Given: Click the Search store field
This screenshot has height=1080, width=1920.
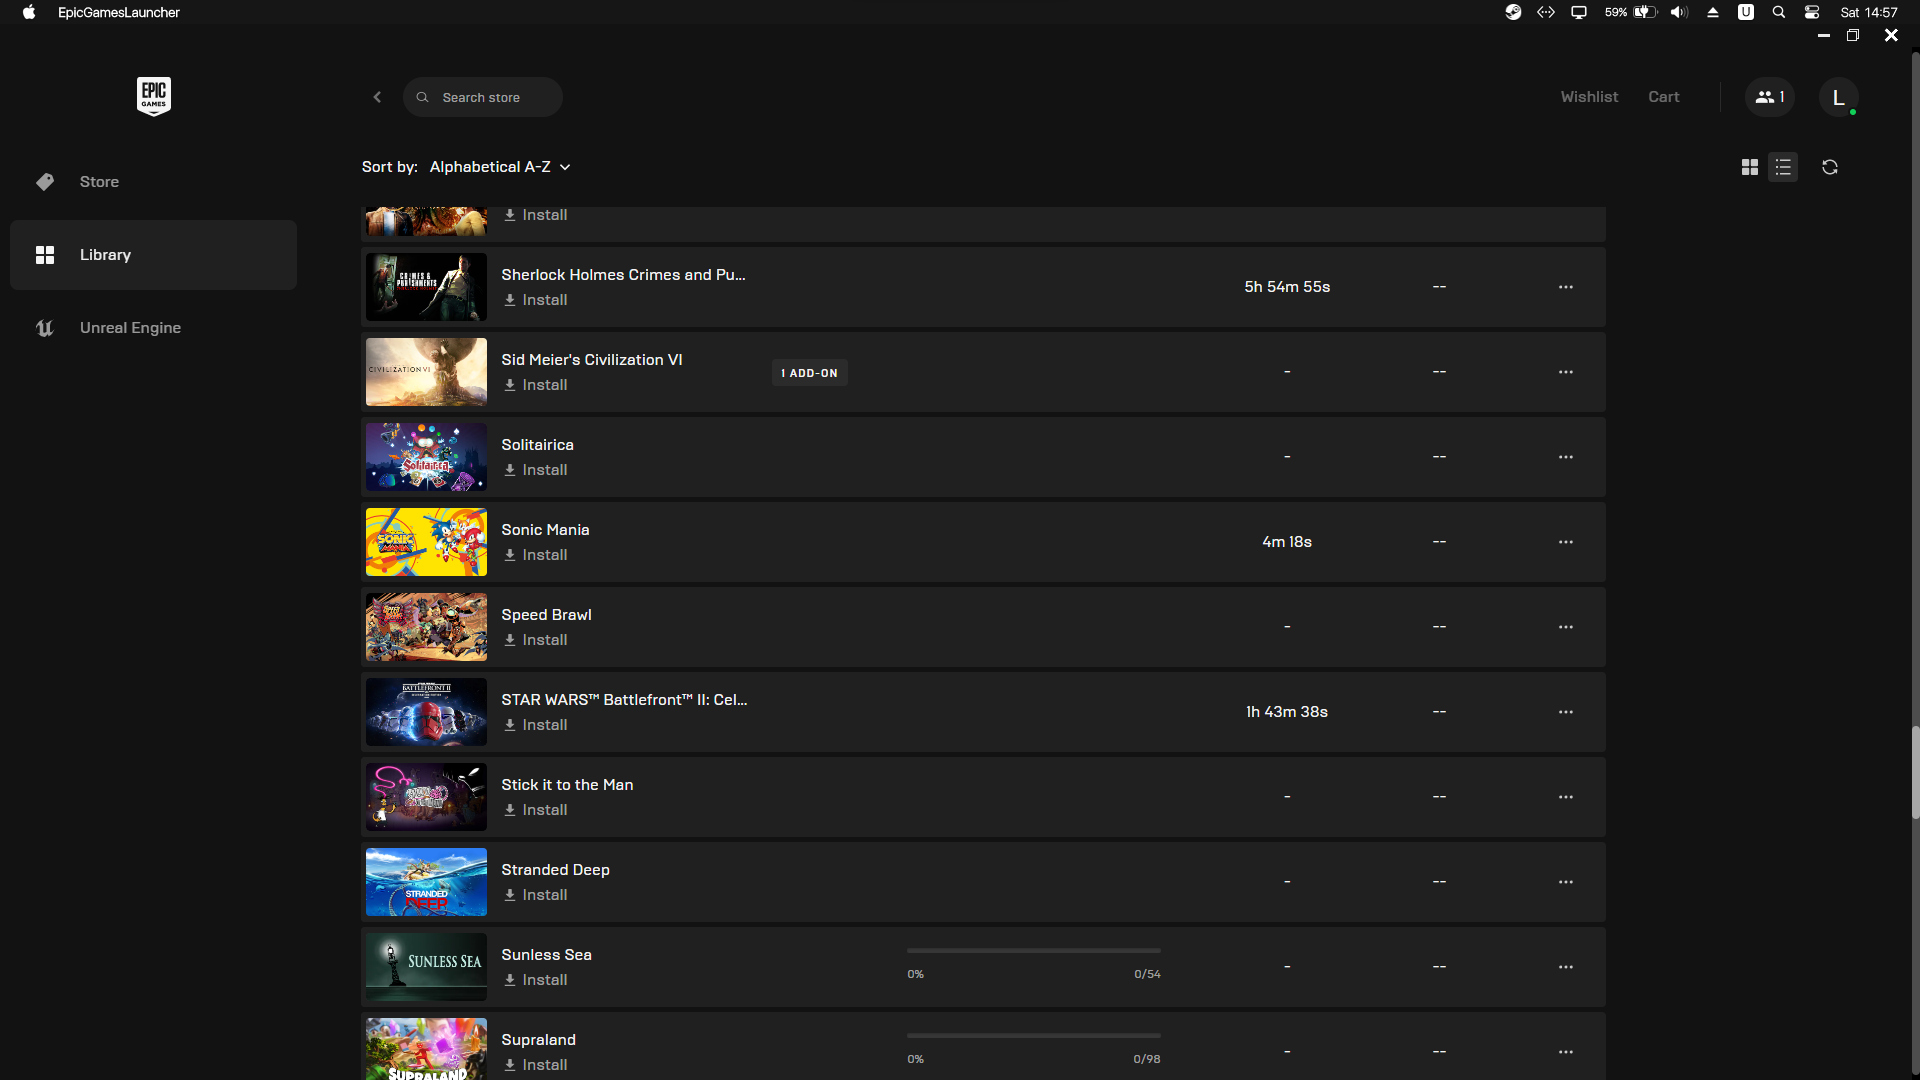Looking at the screenshot, I should [x=482, y=97].
